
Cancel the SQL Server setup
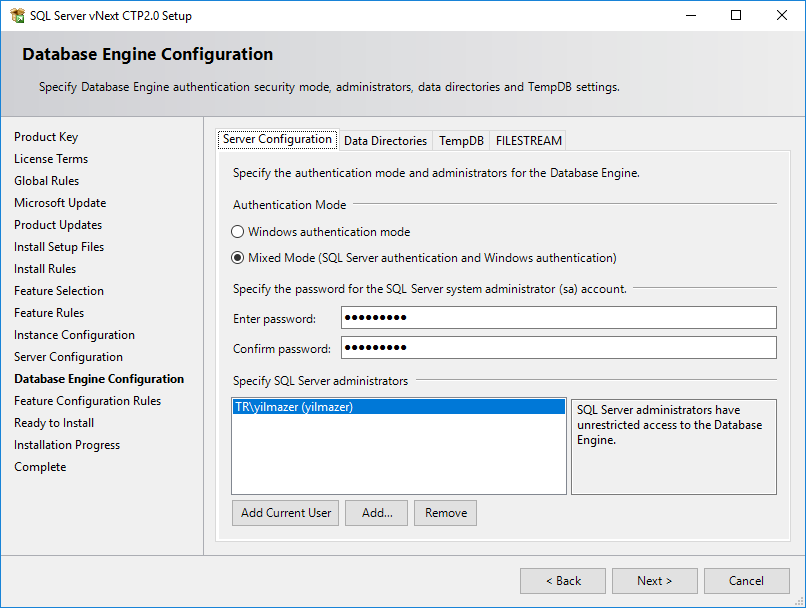(x=746, y=581)
